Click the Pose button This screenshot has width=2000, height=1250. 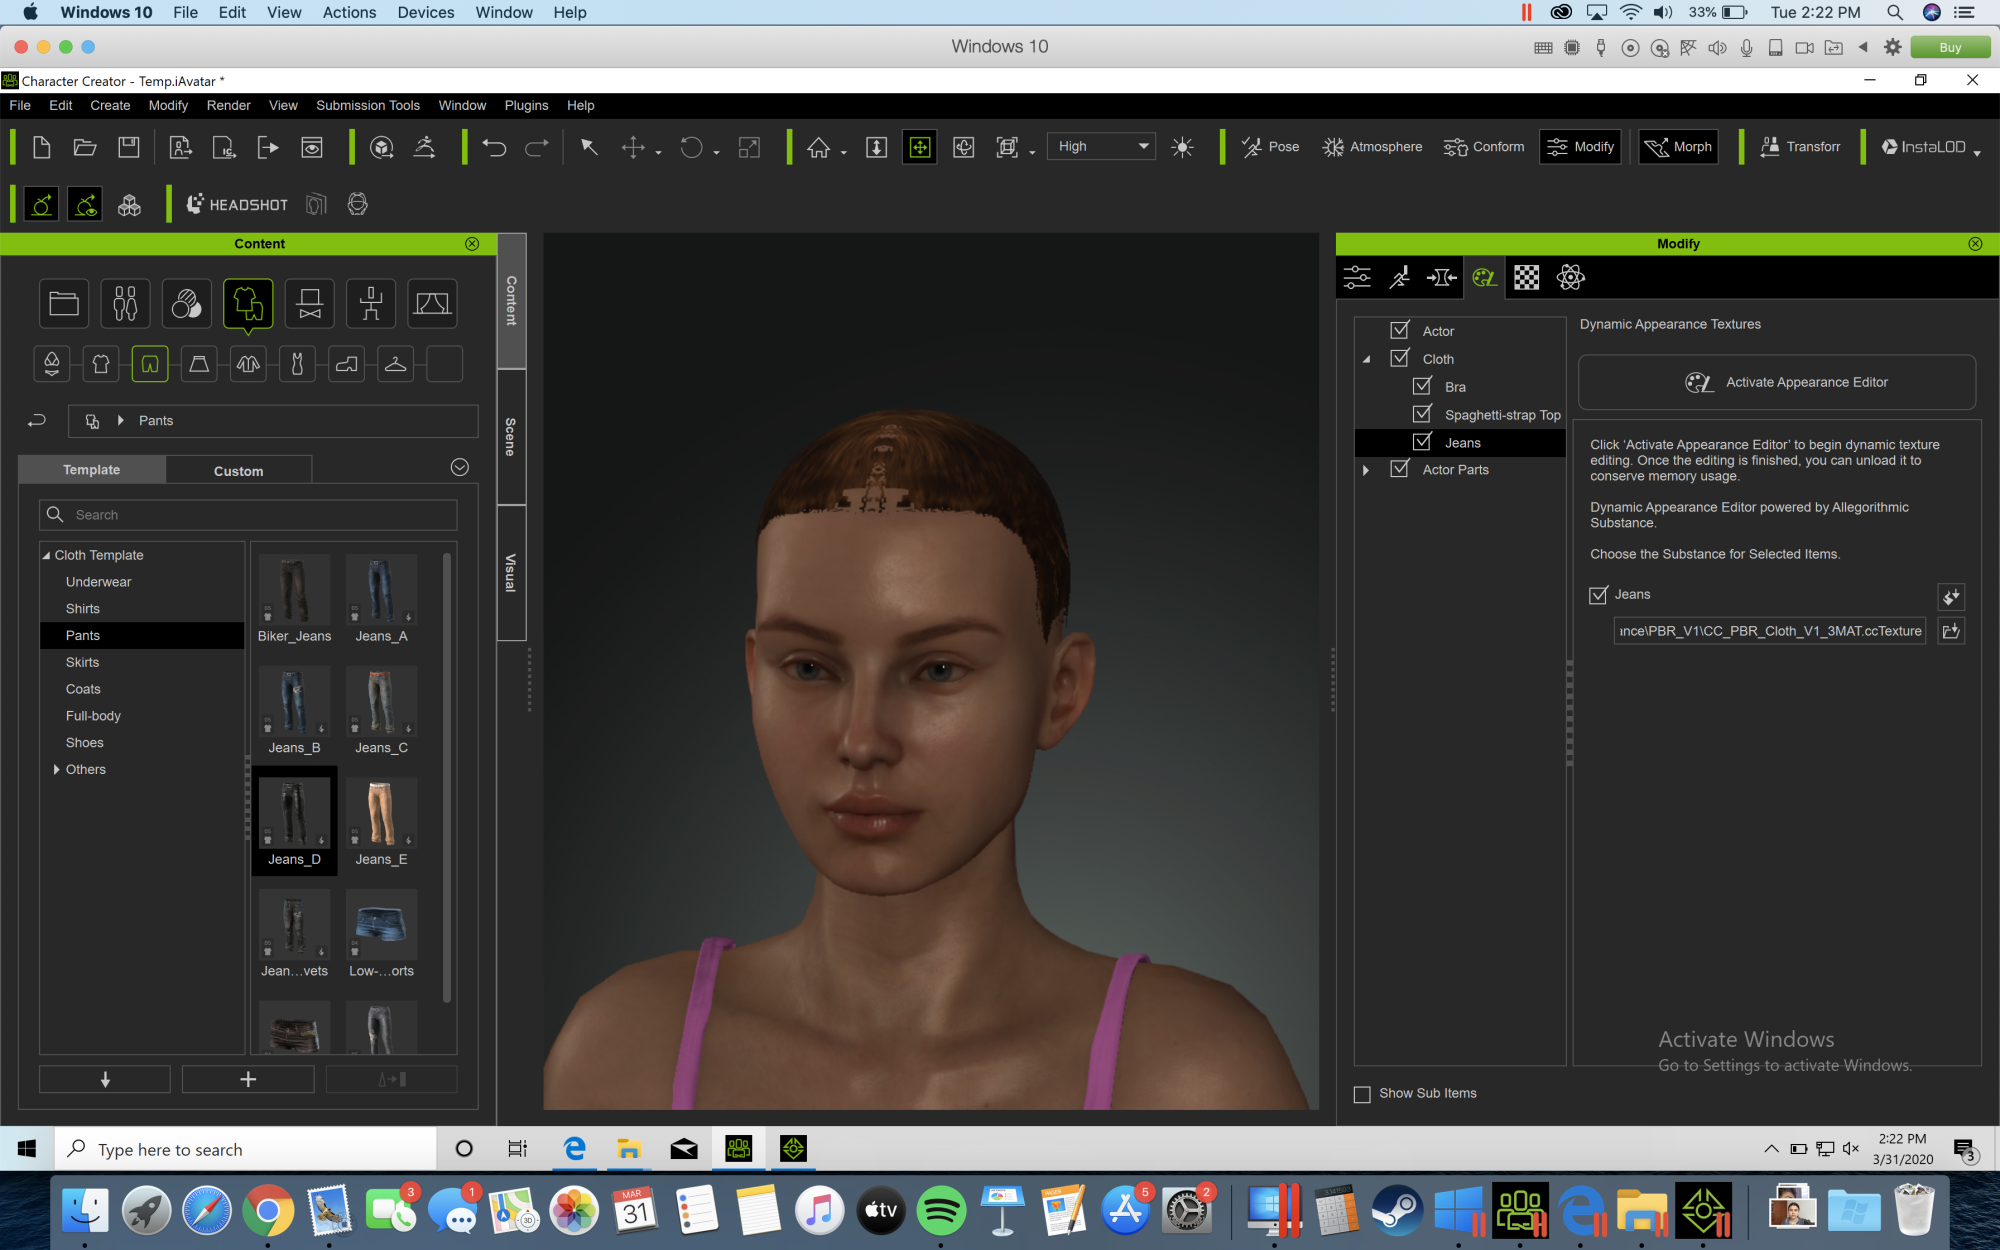tap(1270, 147)
